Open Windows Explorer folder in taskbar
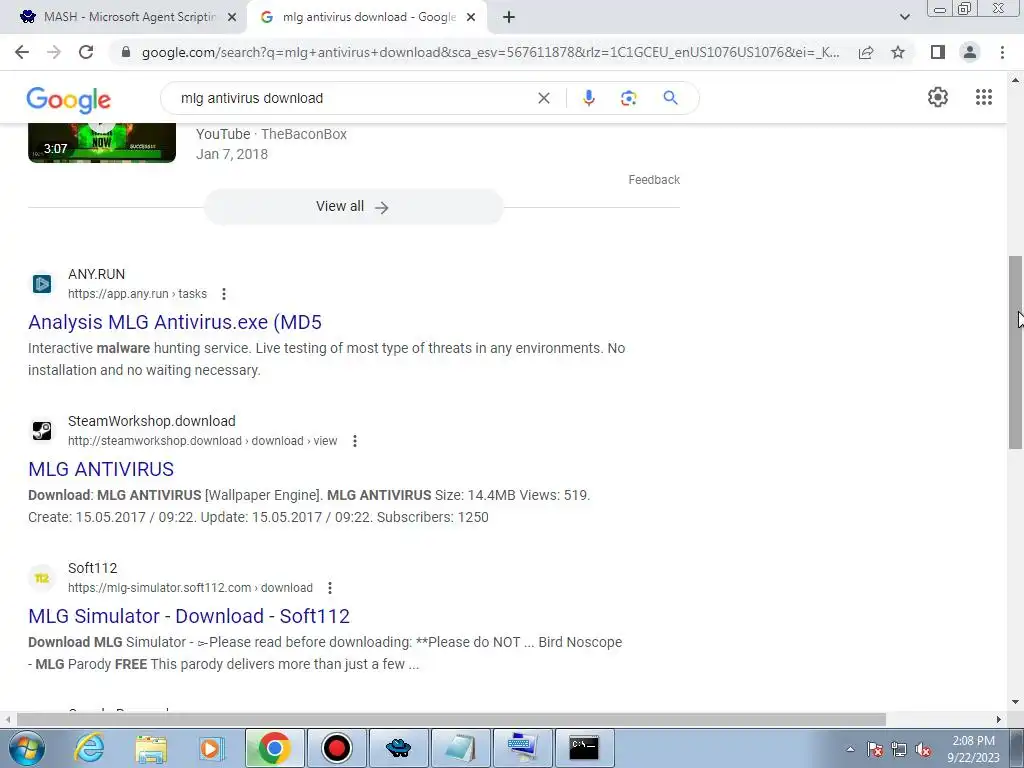This screenshot has width=1024, height=768. (x=151, y=748)
